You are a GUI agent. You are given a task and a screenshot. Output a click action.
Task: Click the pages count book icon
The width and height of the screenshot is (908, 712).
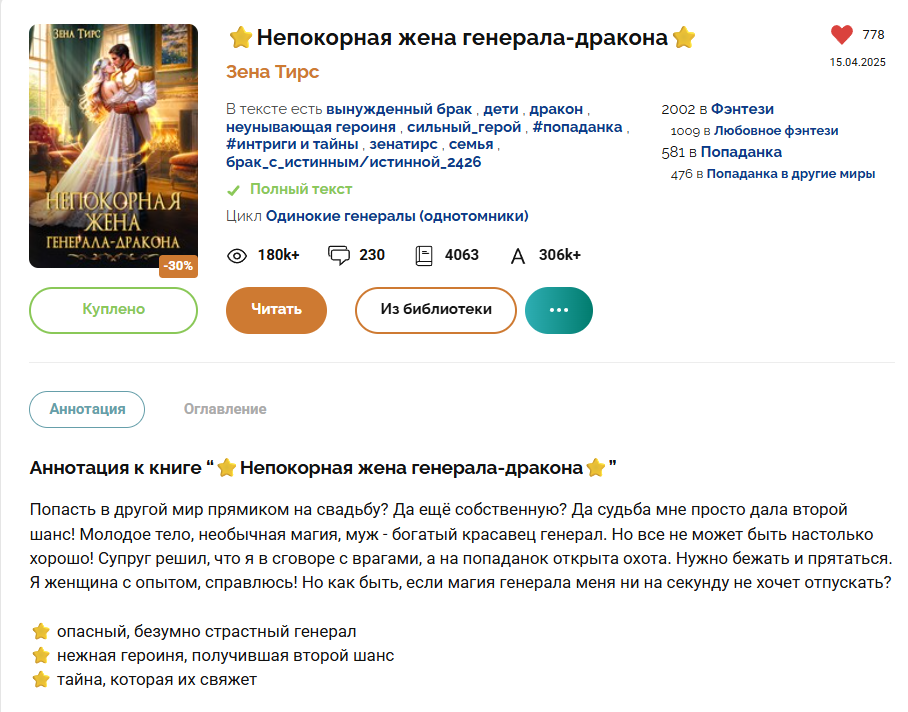424,255
